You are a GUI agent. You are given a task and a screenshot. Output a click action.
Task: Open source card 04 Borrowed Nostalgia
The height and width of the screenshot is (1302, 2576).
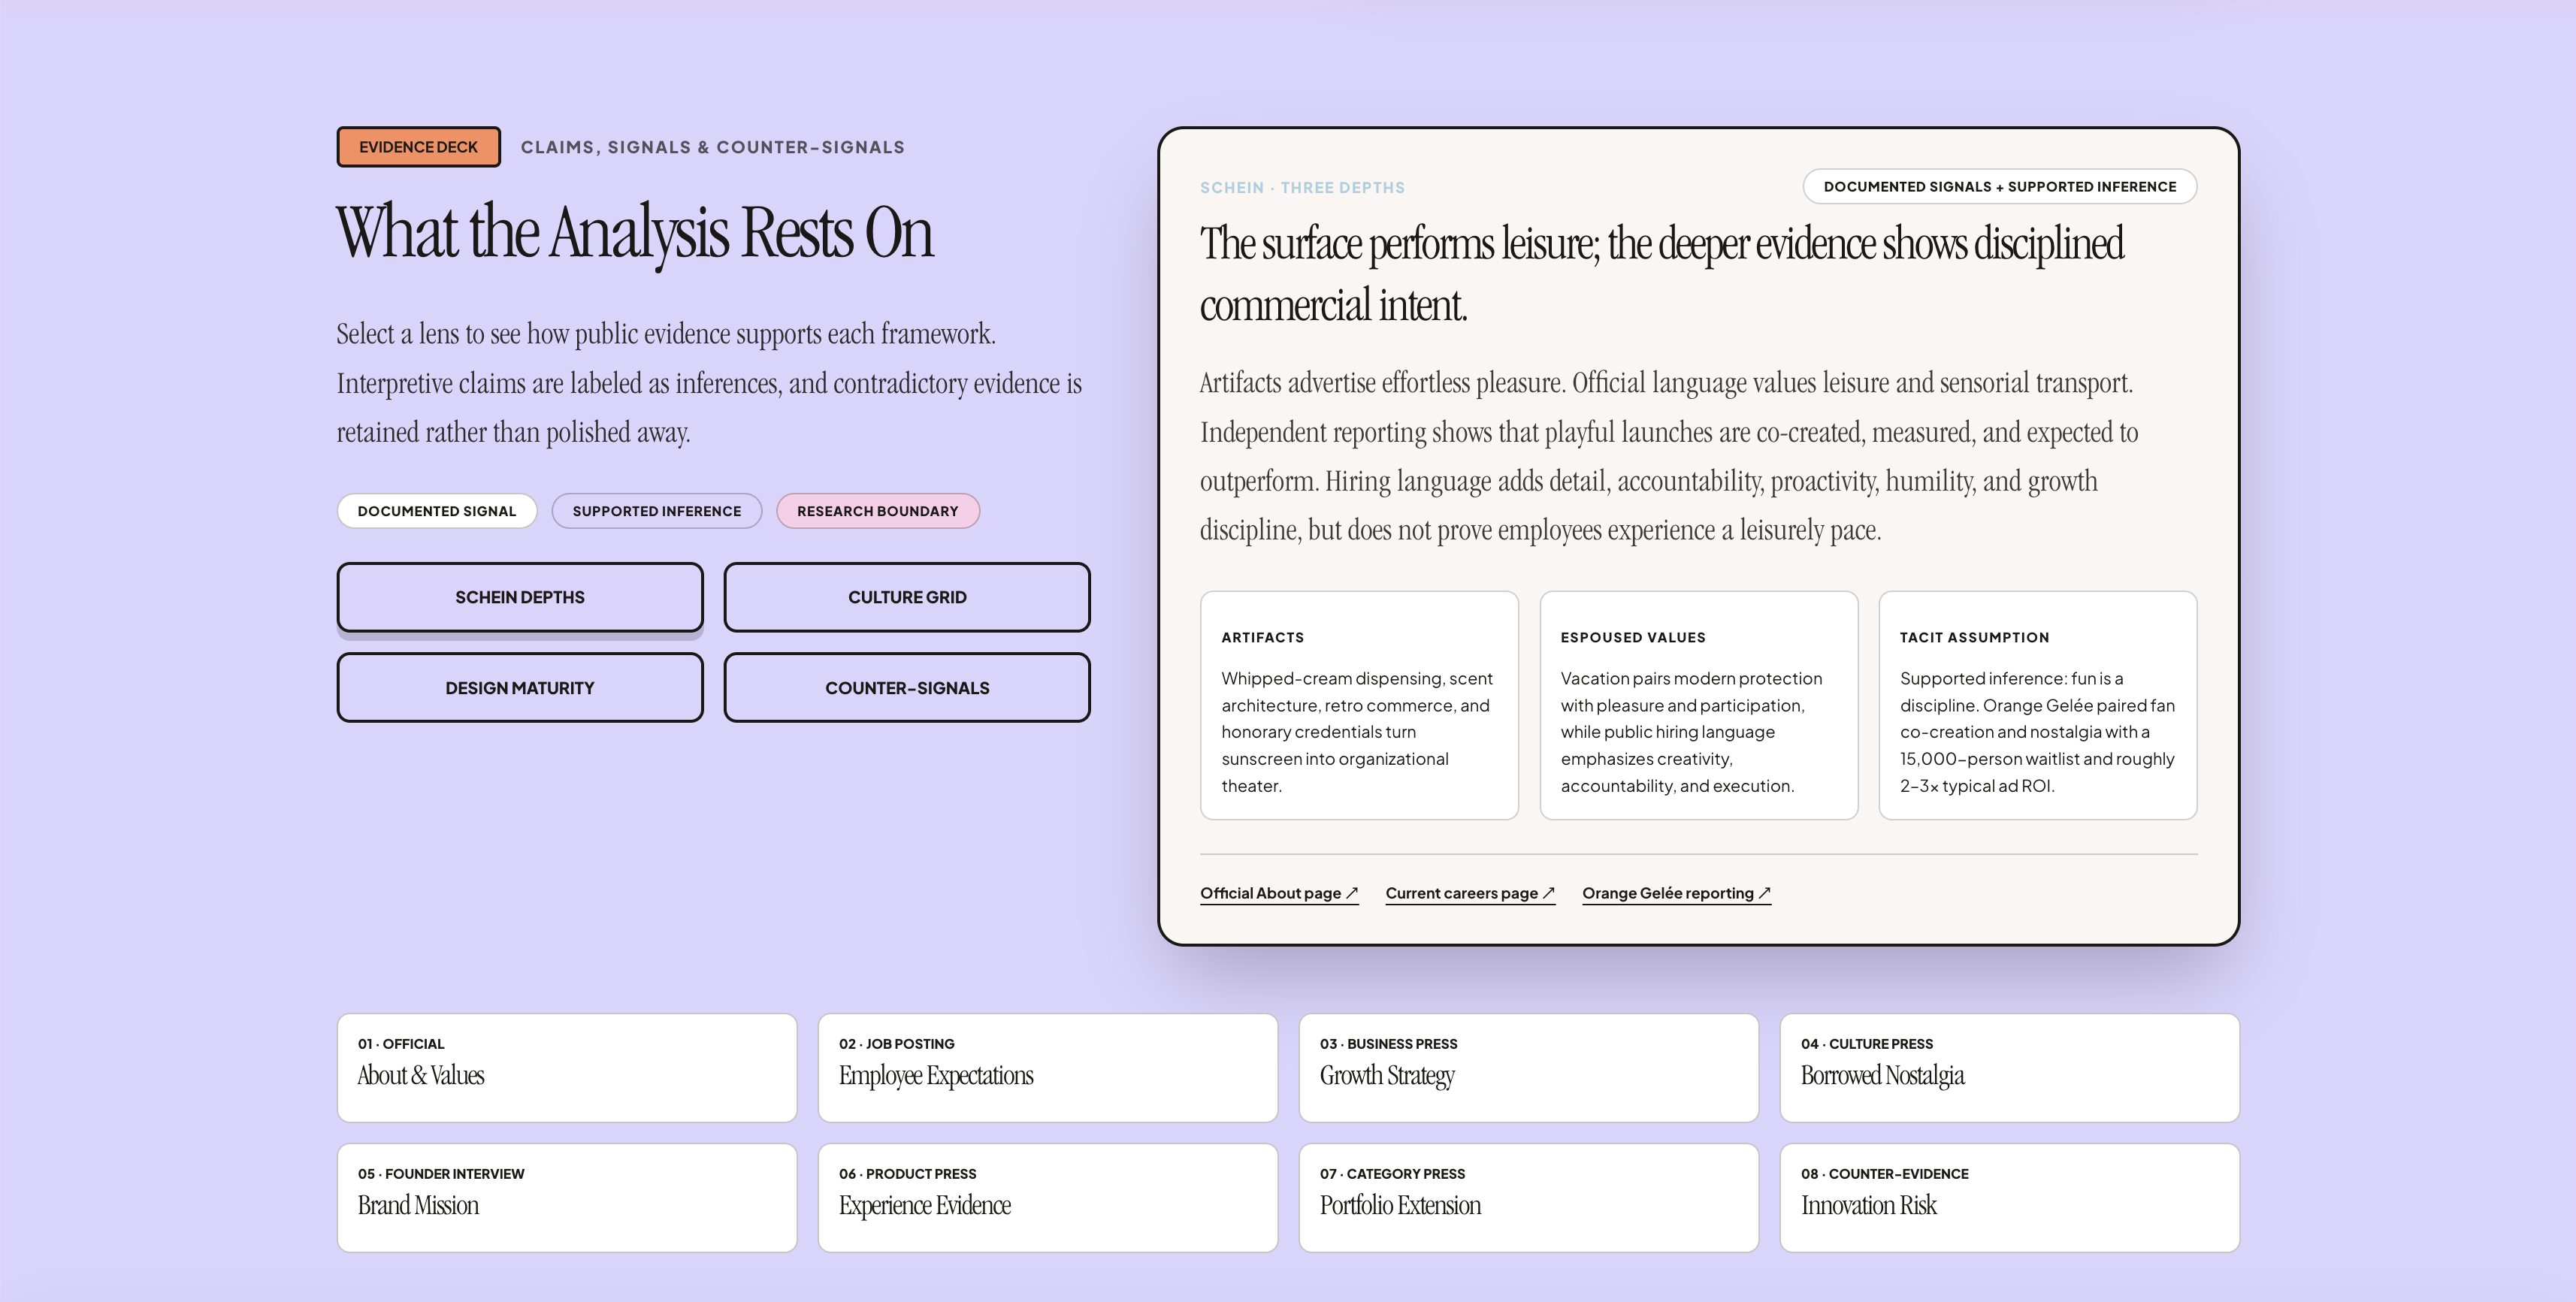[x=2010, y=1068]
